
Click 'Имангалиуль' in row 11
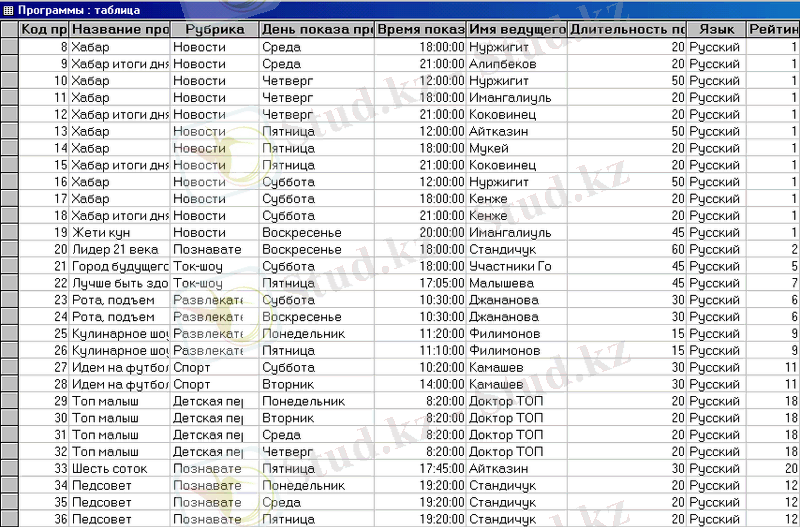(517, 97)
